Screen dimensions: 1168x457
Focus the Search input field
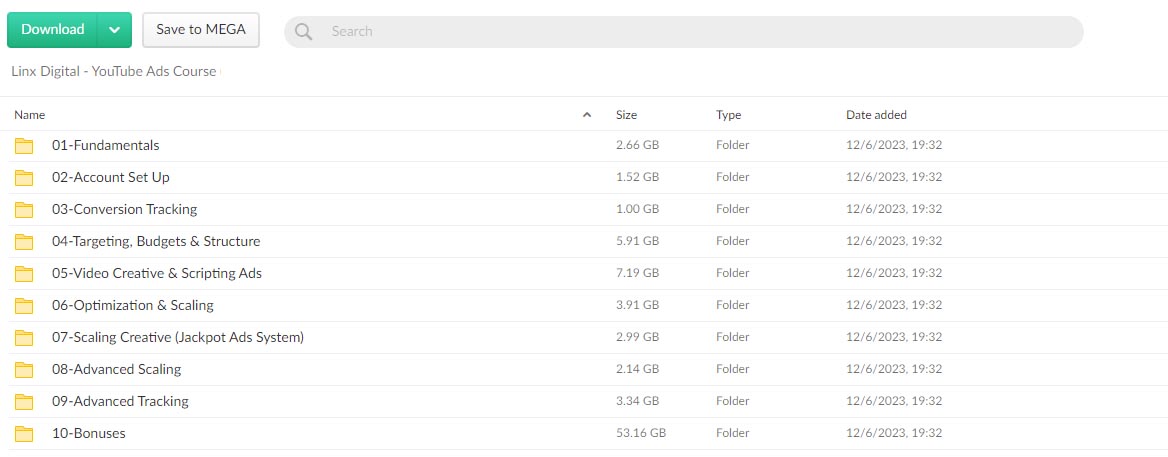coord(684,31)
